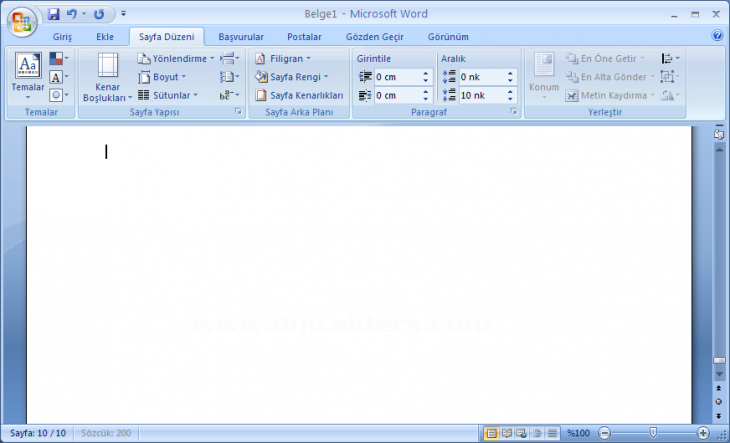Select the Sayfa Düzeni tab
The width and height of the screenshot is (730, 443).
pyautogui.click(x=166, y=37)
